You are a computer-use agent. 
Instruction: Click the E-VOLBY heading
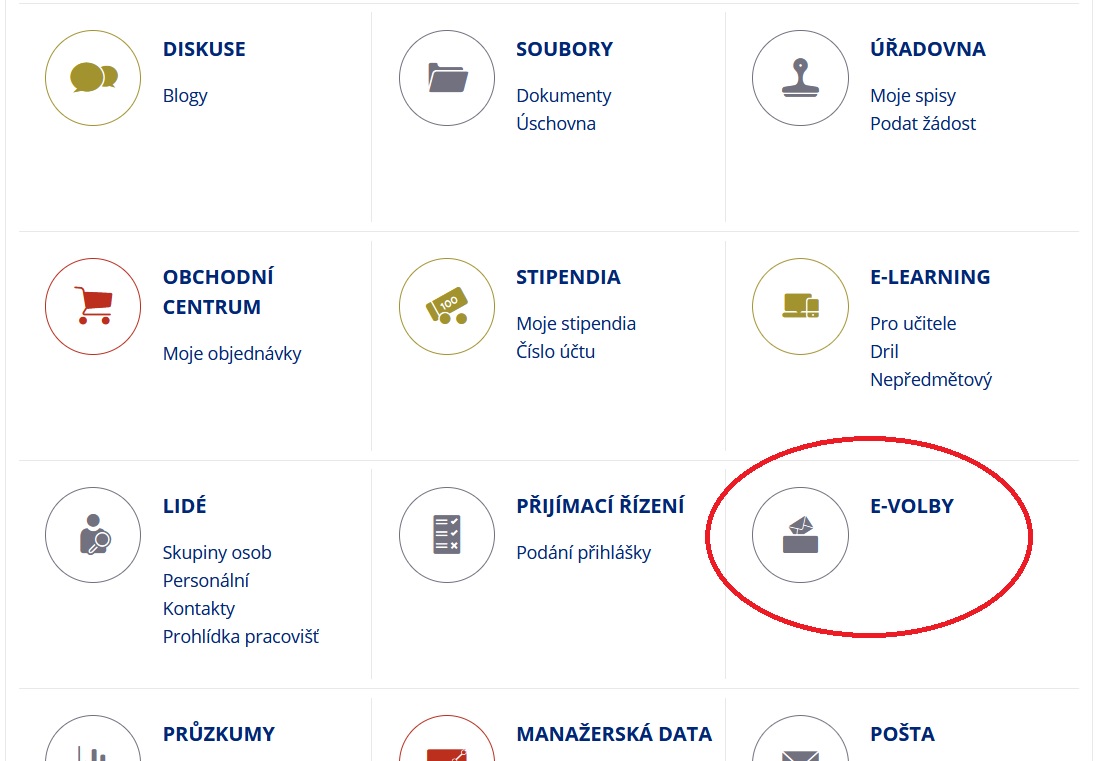point(911,506)
